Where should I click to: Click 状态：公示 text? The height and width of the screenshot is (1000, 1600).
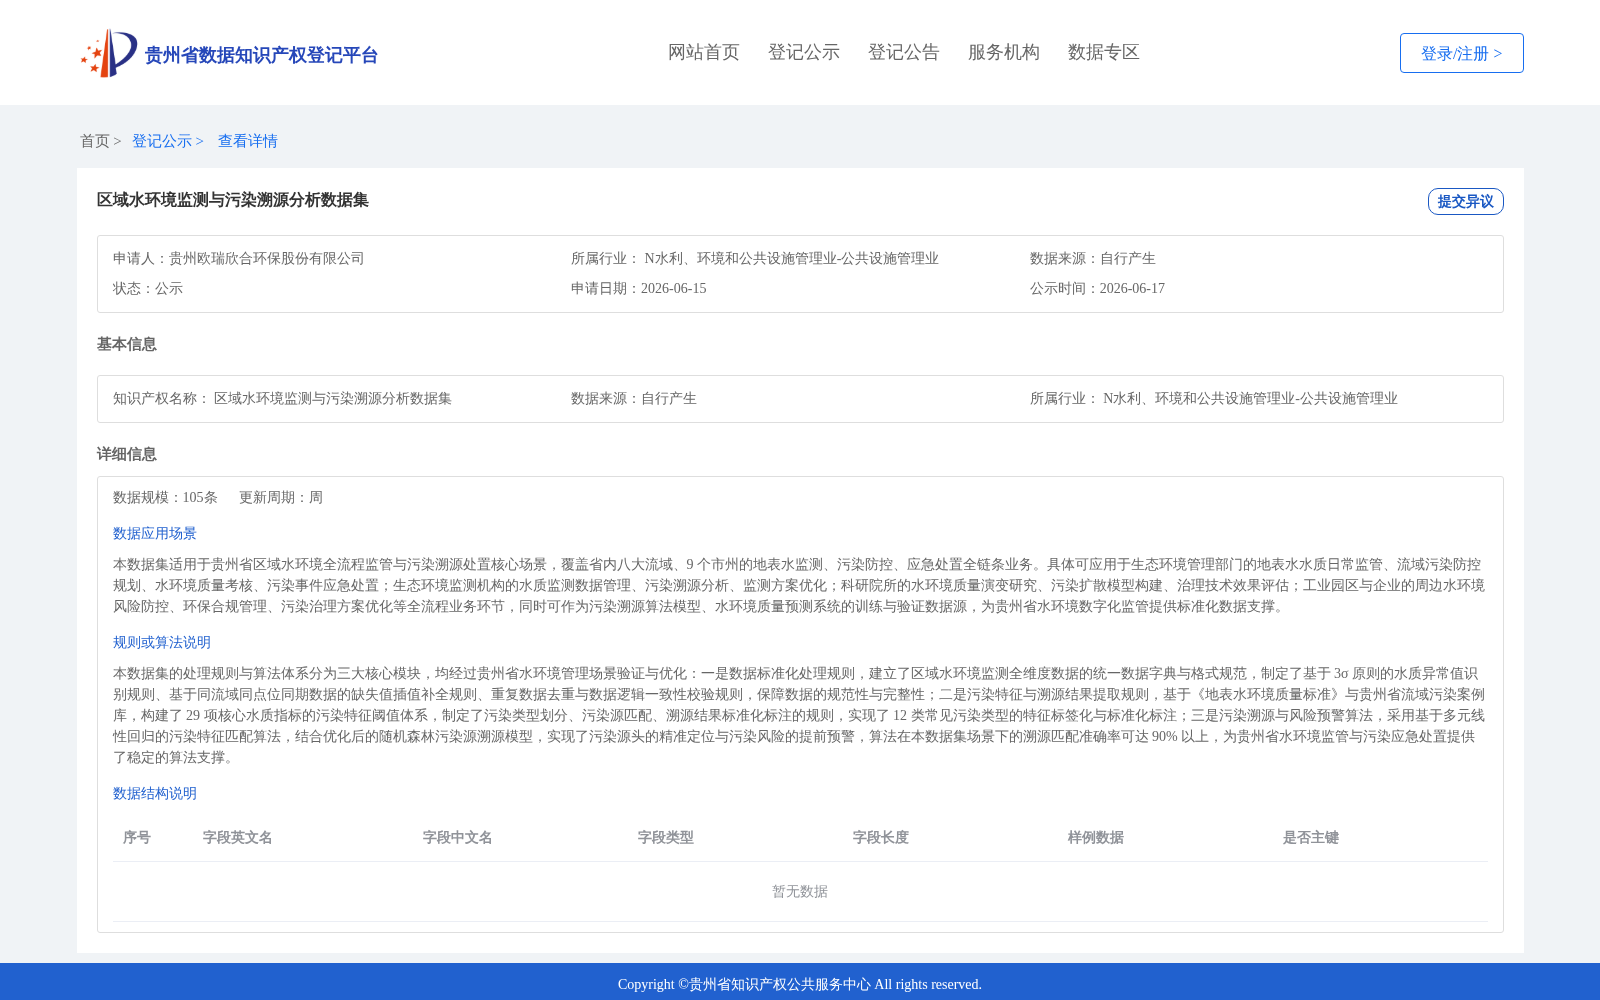pyautogui.click(x=148, y=288)
